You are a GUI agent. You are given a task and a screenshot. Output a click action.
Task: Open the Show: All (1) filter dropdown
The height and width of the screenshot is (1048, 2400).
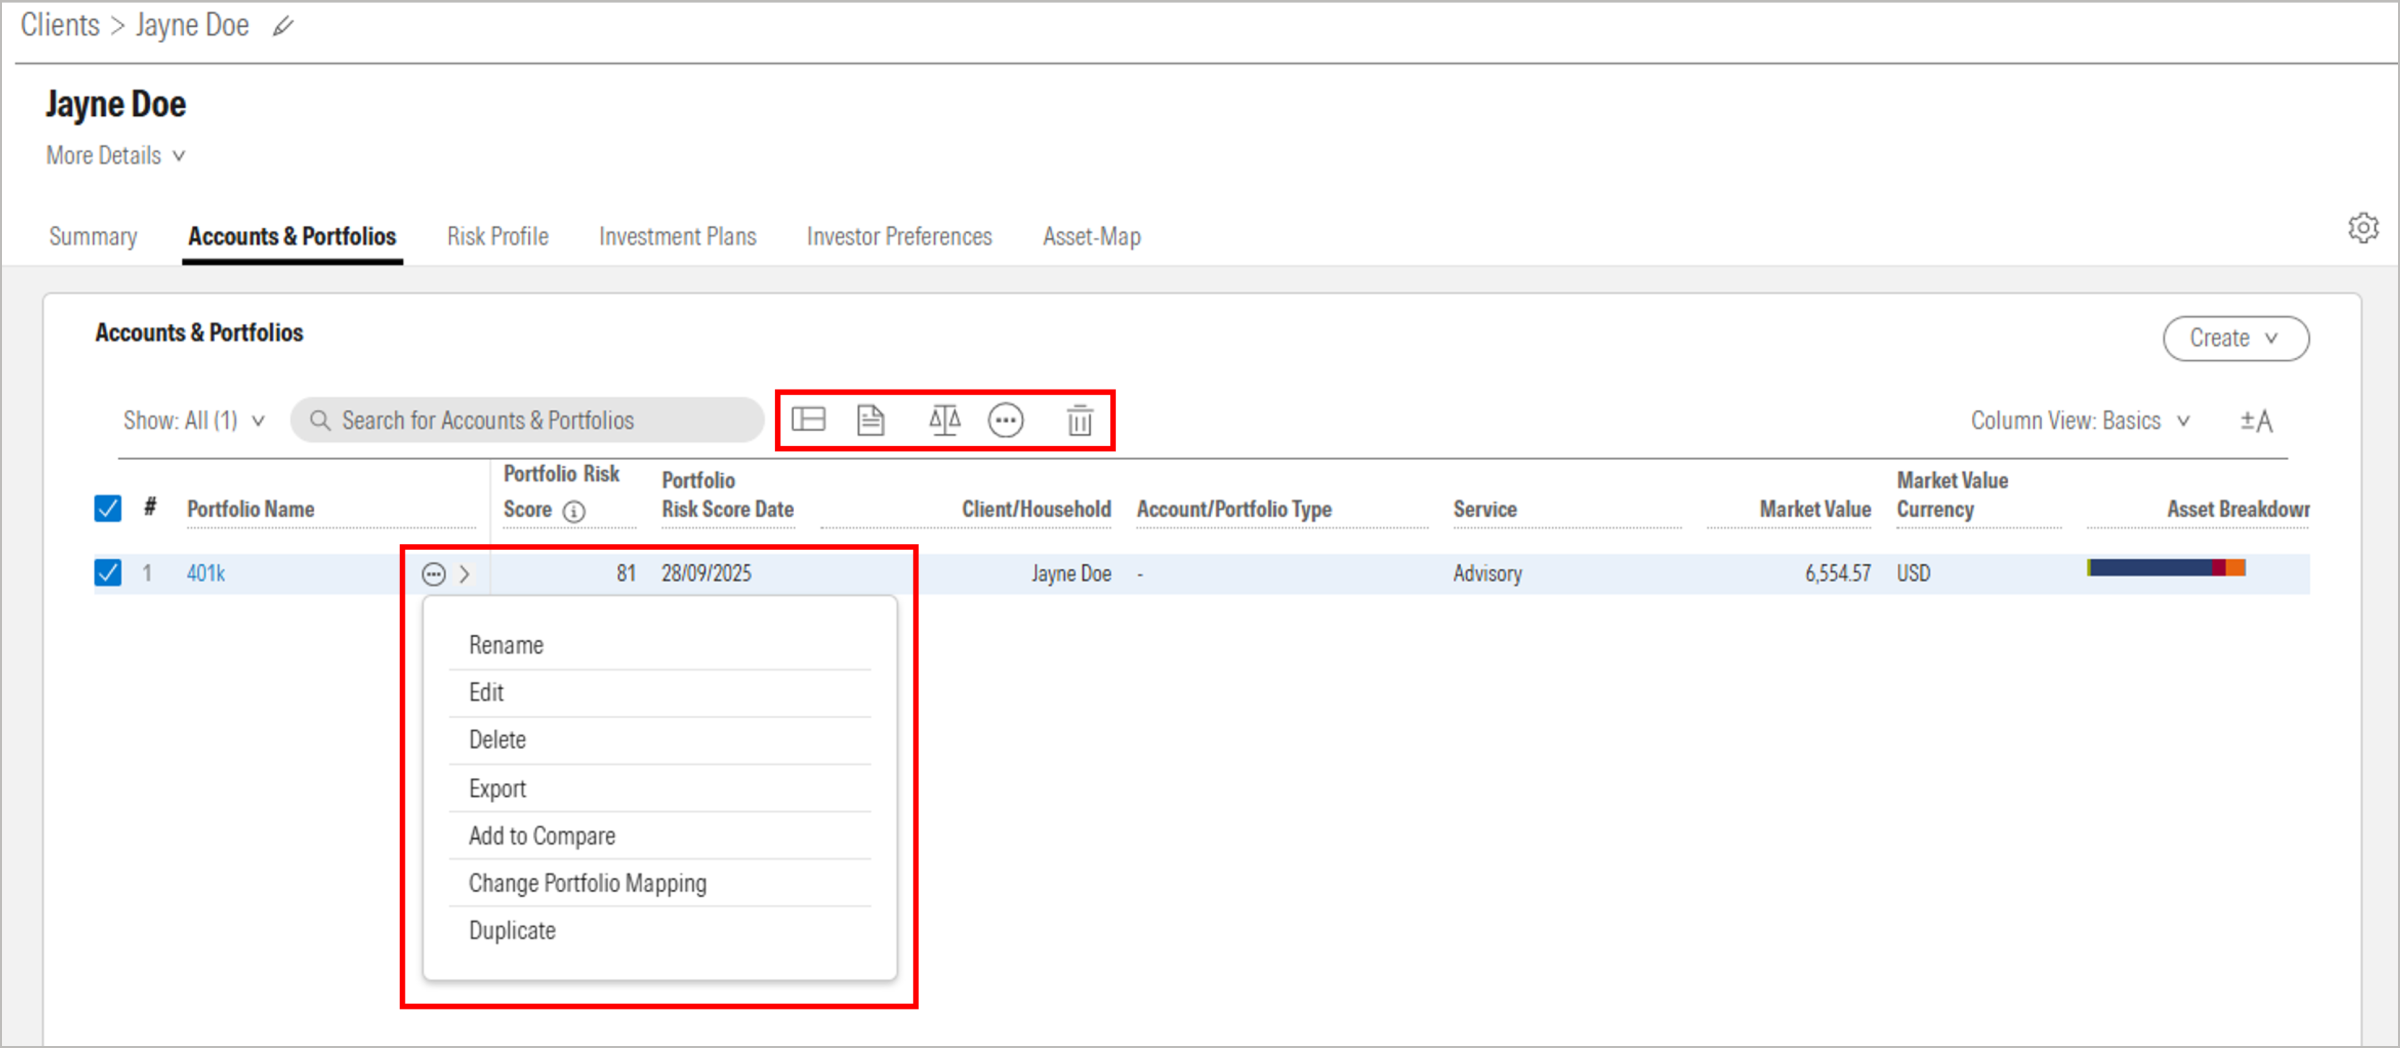(194, 421)
